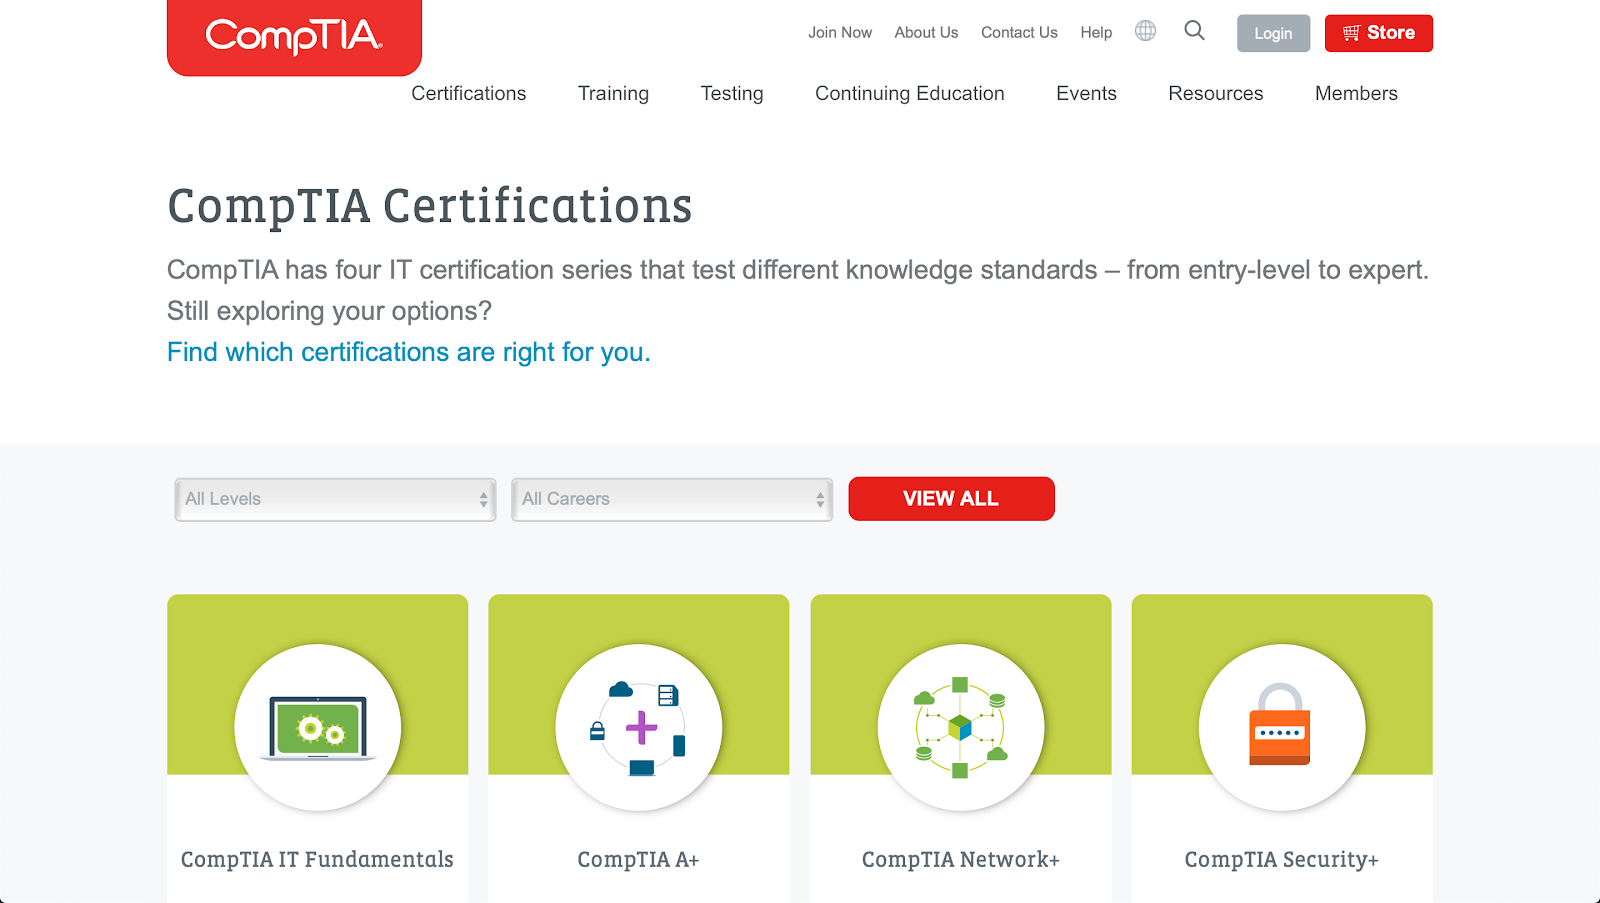Open the Continuing Education menu

click(910, 93)
